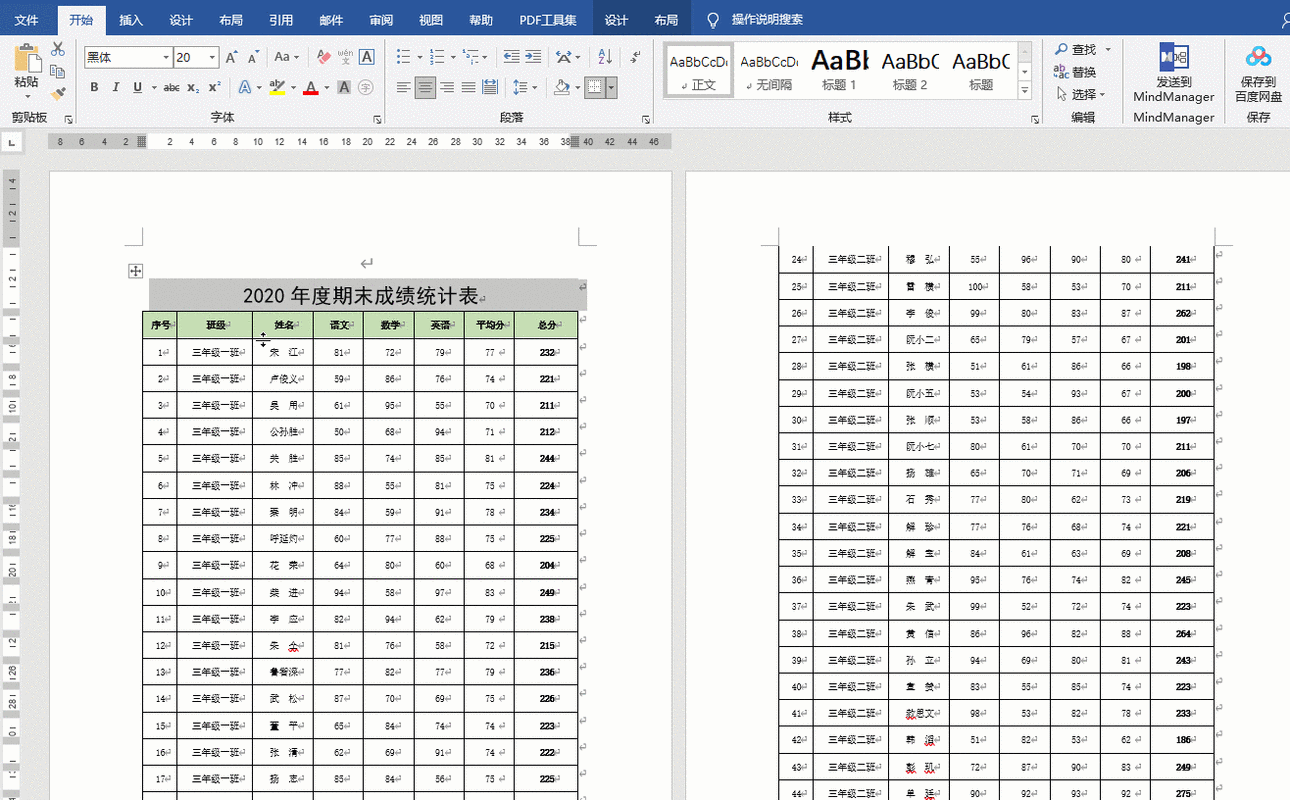The width and height of the screenshot is (1290, 800).
Task: Clear all formatting with the eraser icon
Action: [323, 57]
